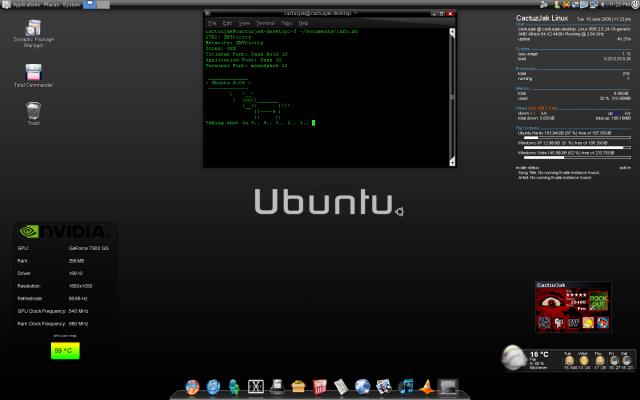The height and width of the screenshot is (400, 640).
Task: Click the Ubuntu logo menu icon in panel
Action: (x=6, y=4)
